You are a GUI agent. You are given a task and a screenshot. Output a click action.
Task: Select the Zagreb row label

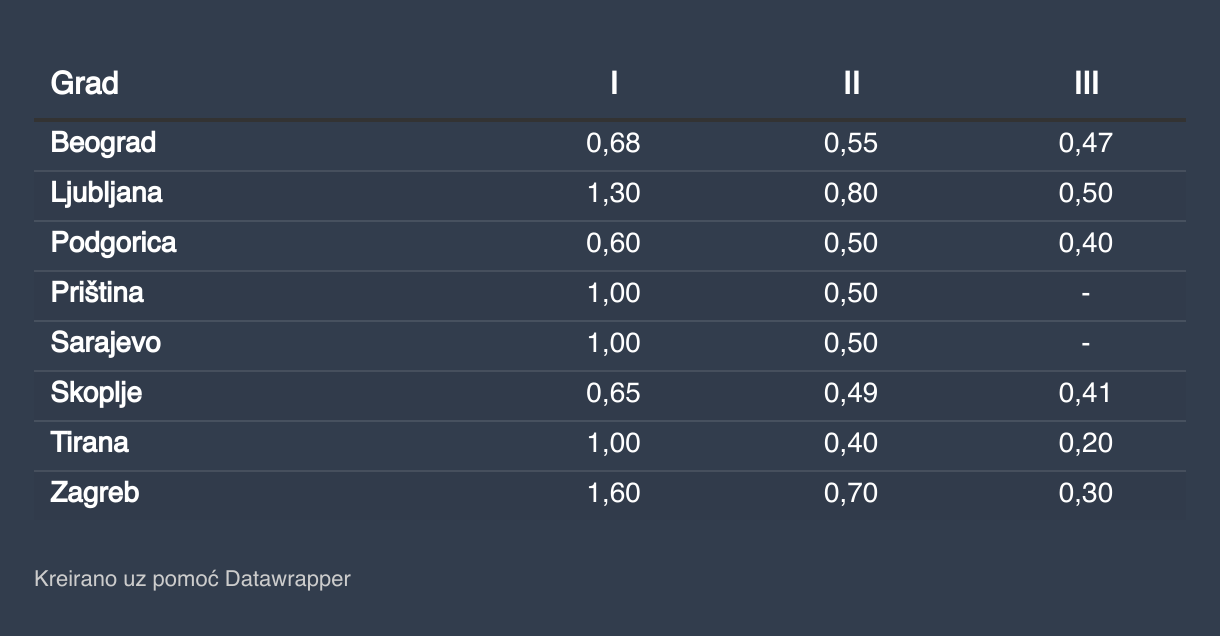[x=94, y=493]
